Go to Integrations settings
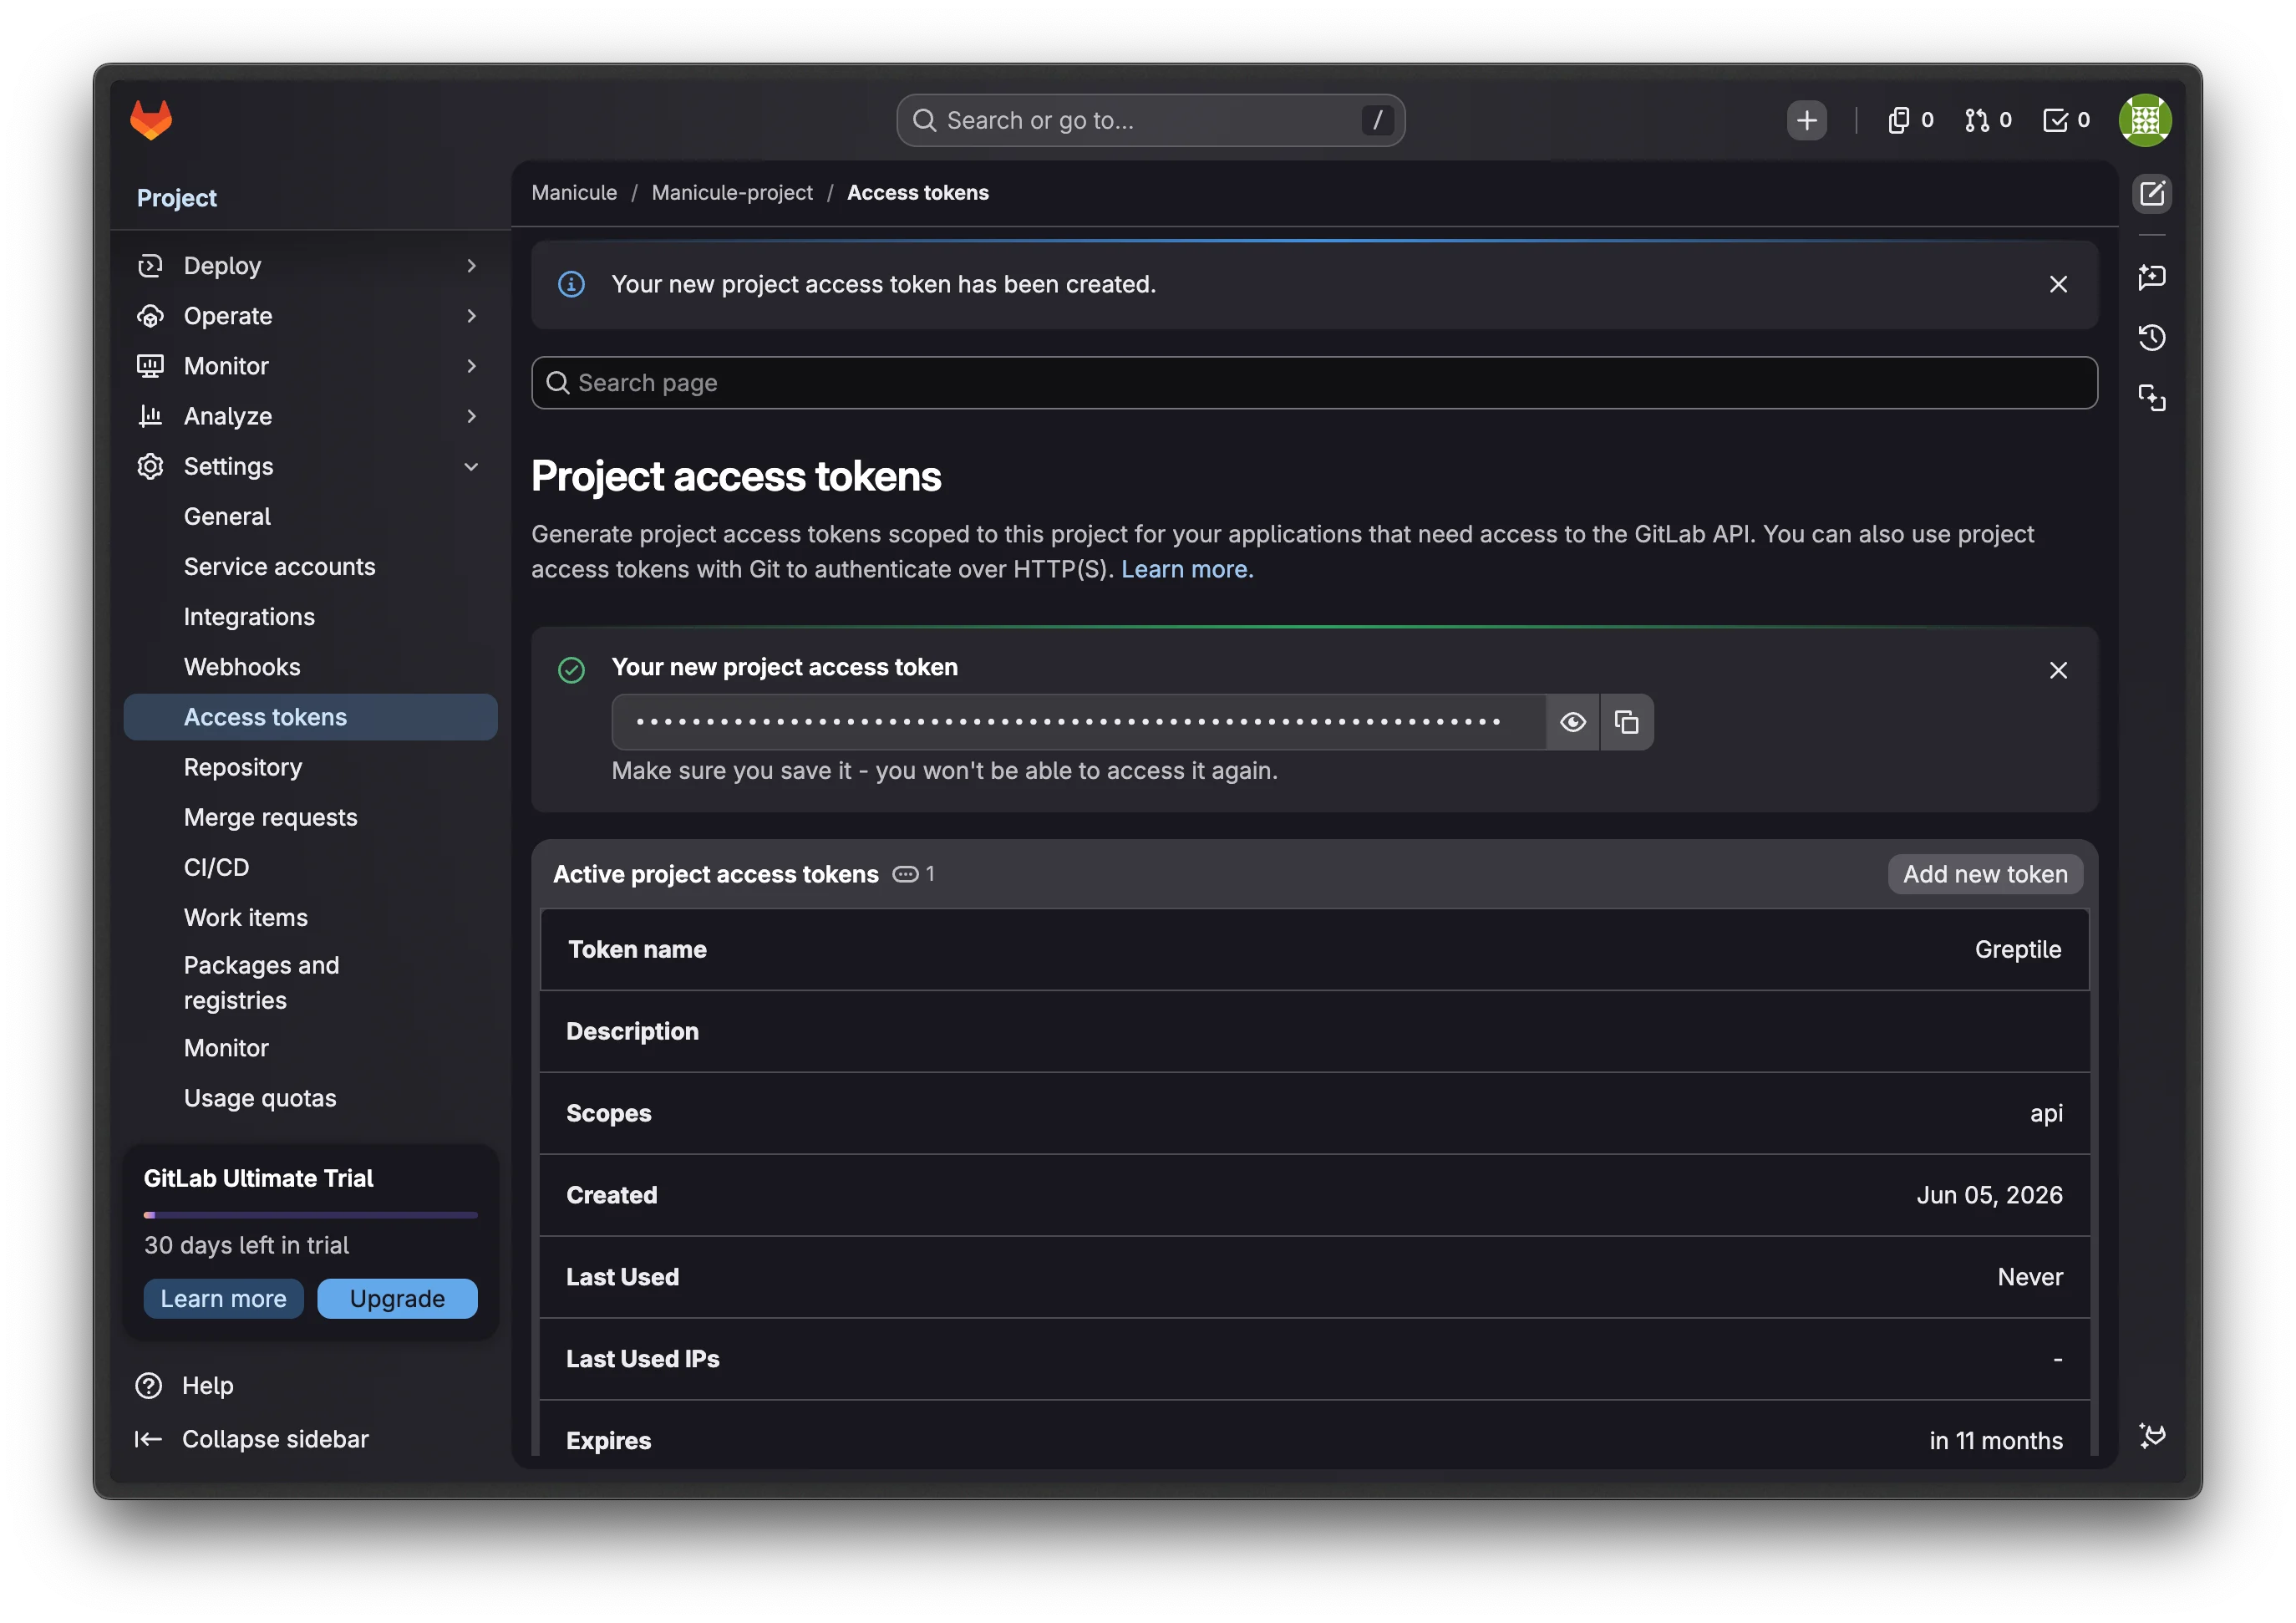Viewport: 2296px width, 1623px height. click(x=310, y=616)
